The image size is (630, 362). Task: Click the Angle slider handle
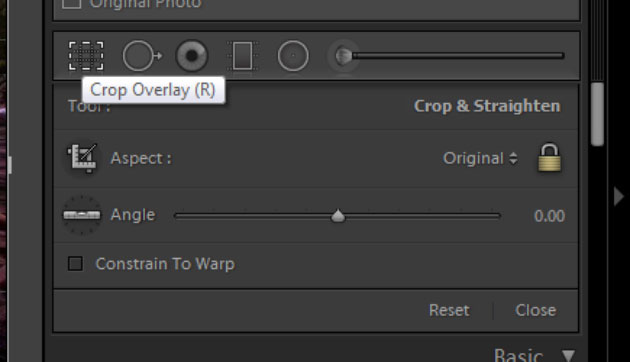pyautogui.click(x=338, y=216)
